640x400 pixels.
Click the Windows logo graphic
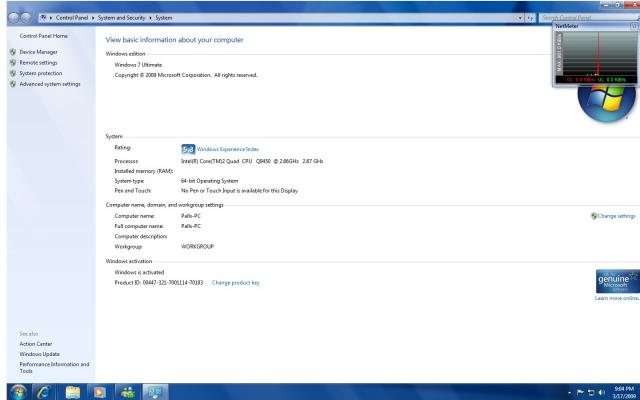(x=607, y=102)
